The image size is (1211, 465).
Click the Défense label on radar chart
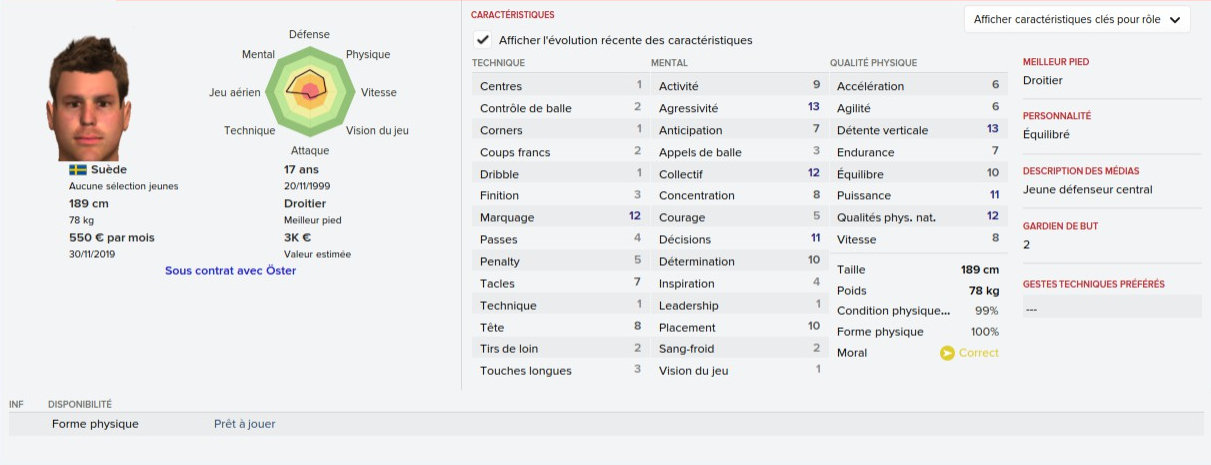click(309, 34)
